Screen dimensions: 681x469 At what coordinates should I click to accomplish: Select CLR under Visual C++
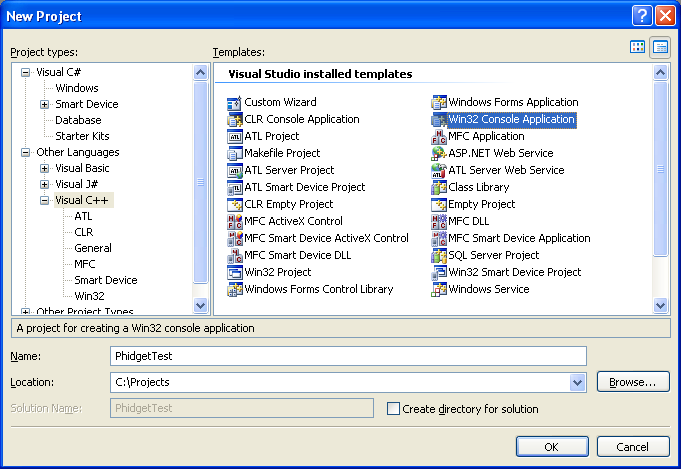[x=83, y=232]
